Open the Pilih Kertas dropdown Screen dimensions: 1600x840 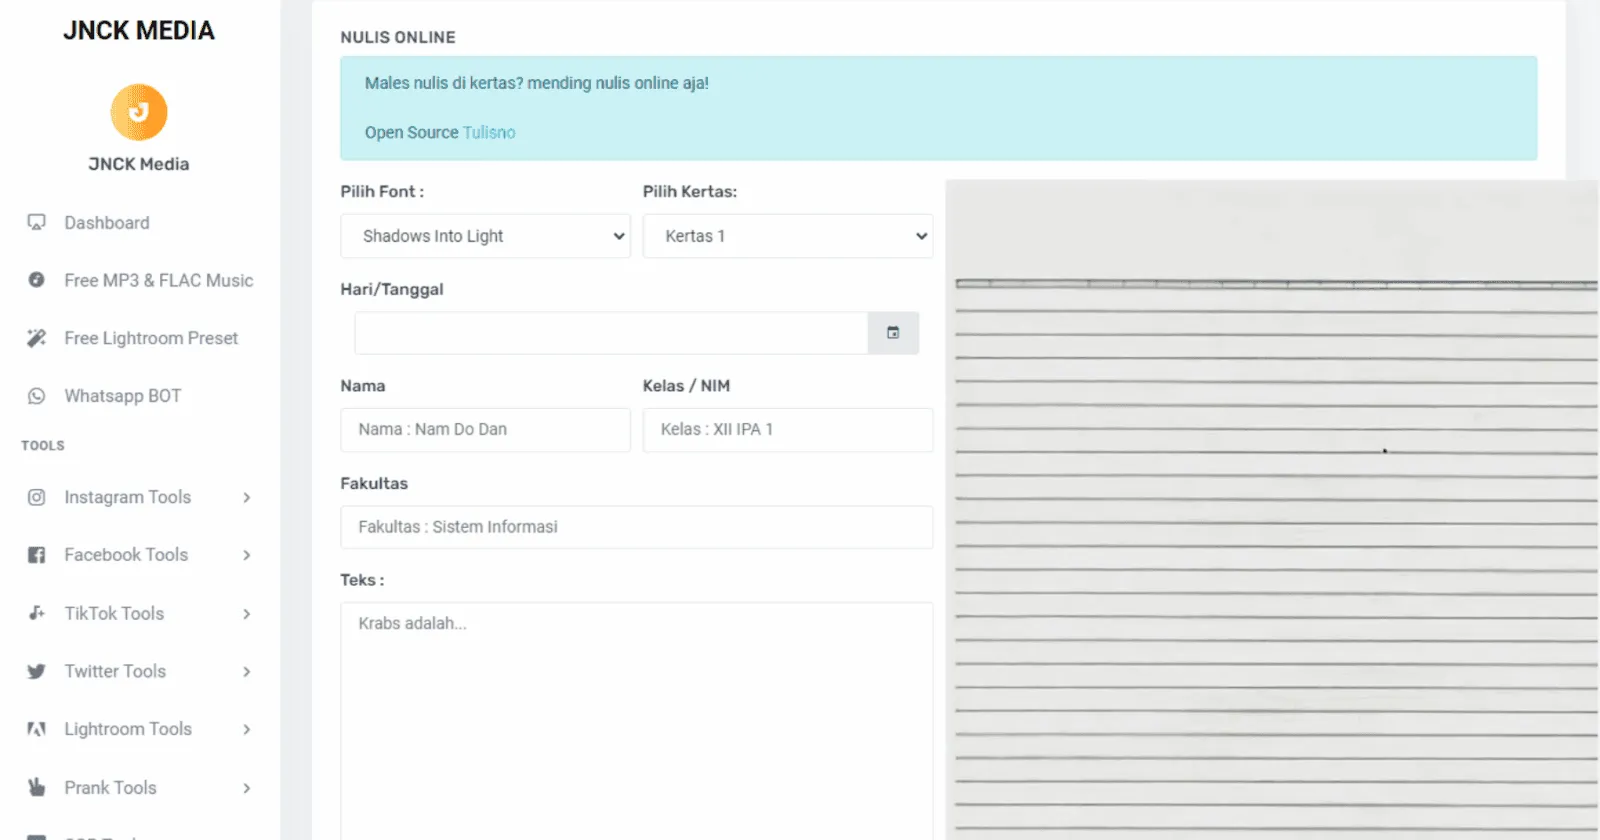pyautogui.click(x=787, y=236)
